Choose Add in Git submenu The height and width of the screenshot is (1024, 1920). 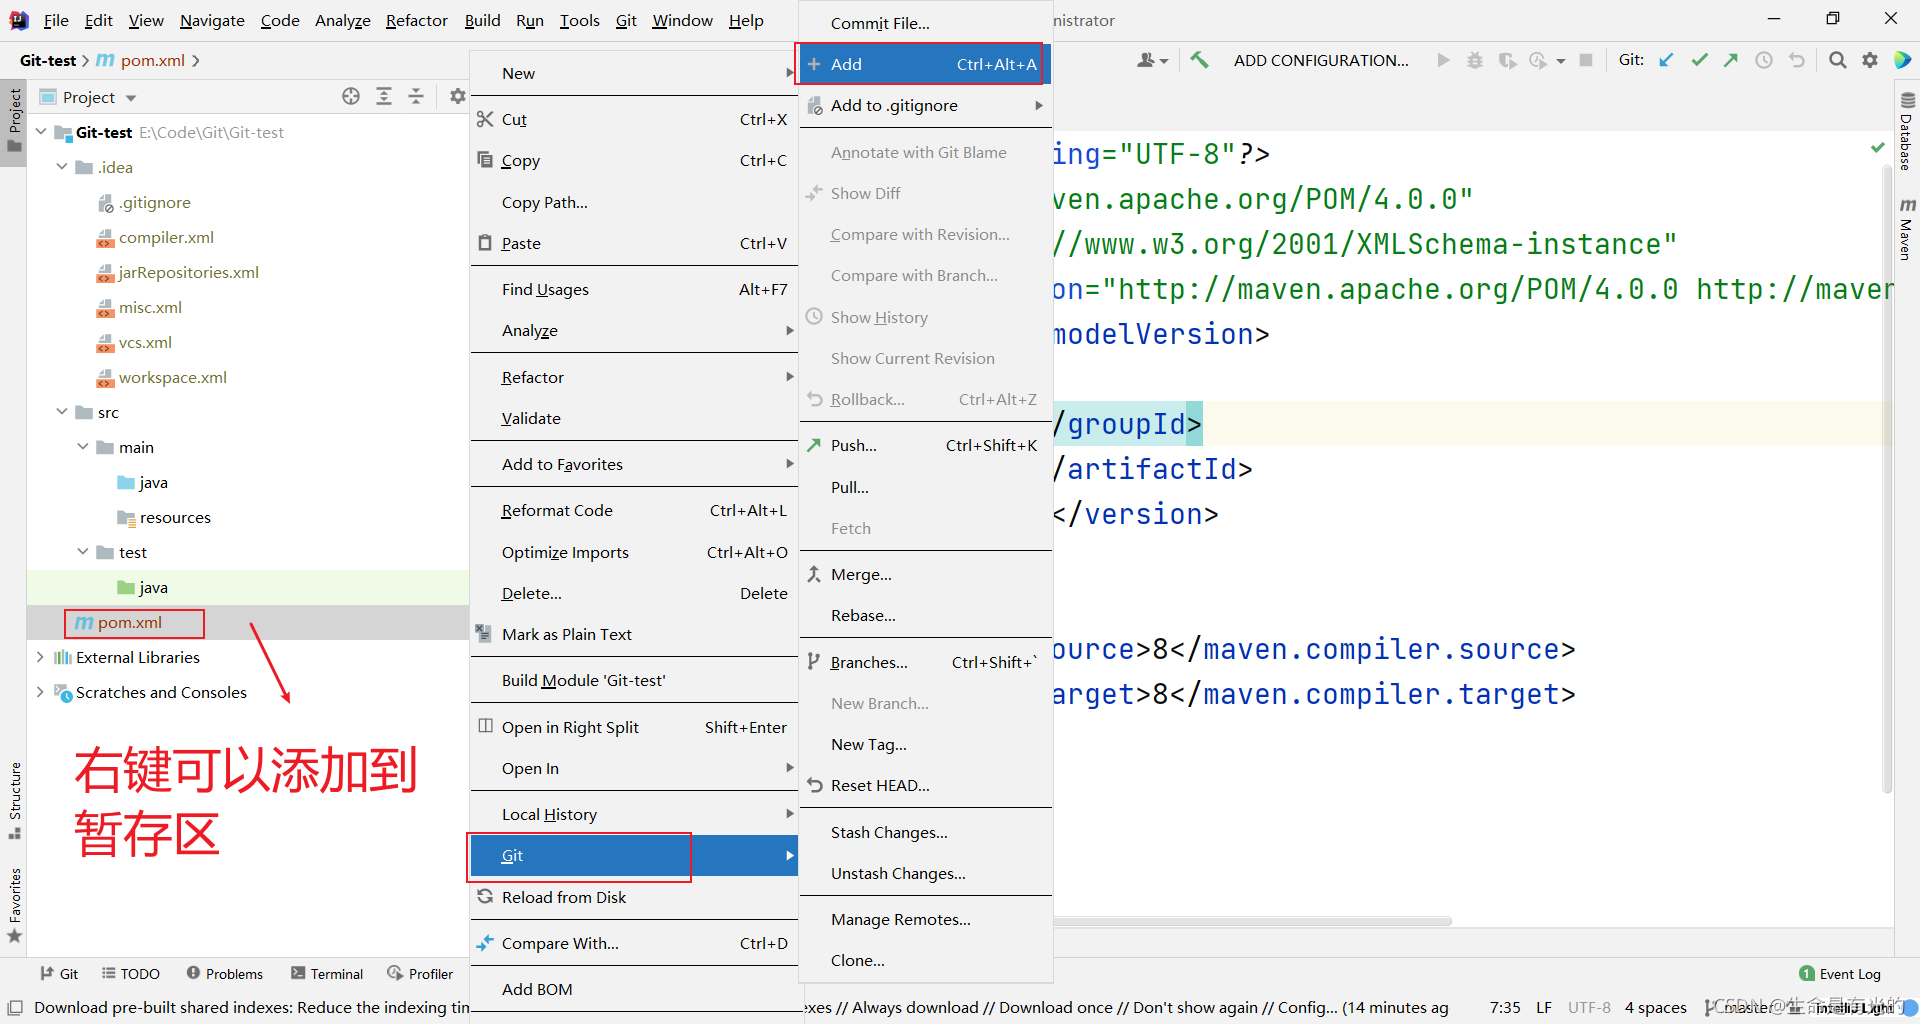pyautogui.click(x=925, y=64)
